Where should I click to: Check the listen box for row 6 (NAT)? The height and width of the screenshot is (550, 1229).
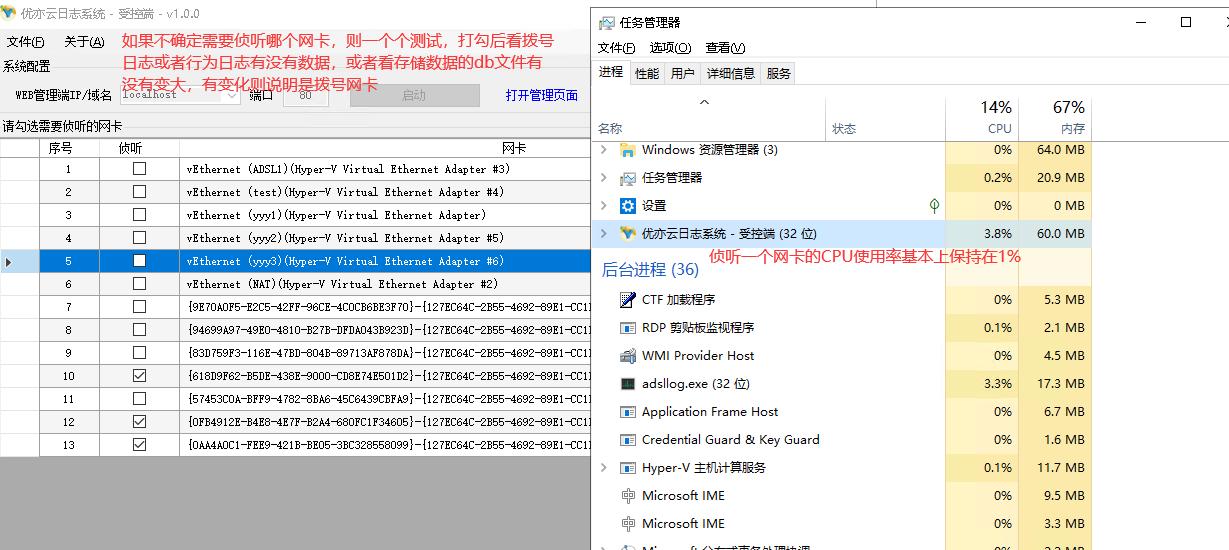click(139, 284)
